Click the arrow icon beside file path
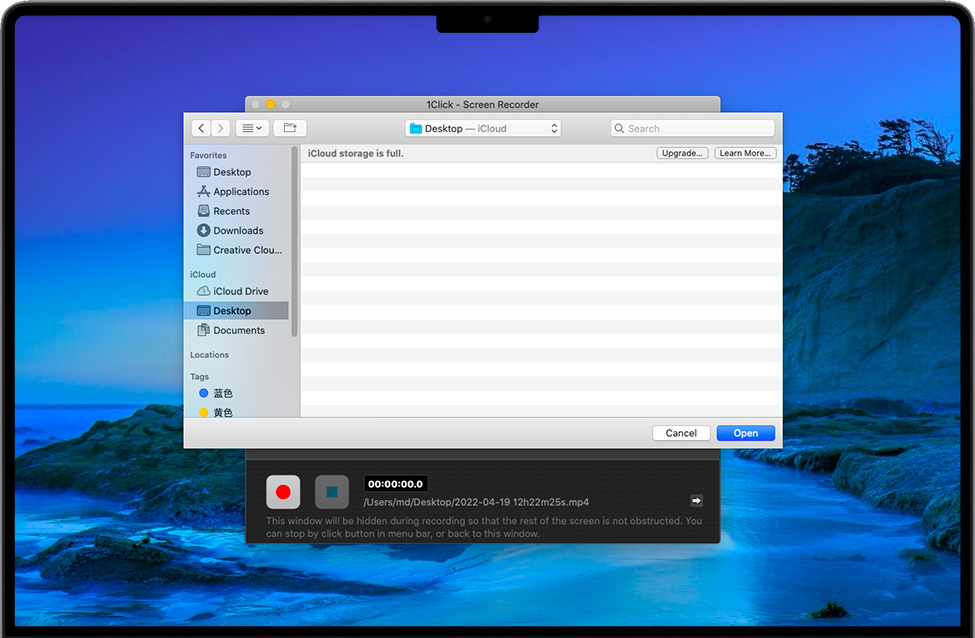975x638 pixels. click(697, 501)
